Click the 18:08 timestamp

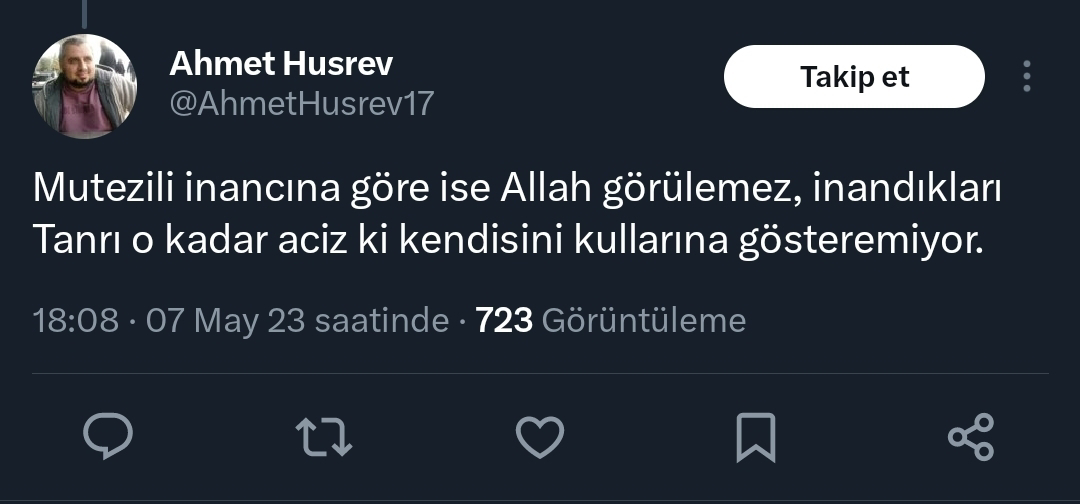[x=76, y=321]
